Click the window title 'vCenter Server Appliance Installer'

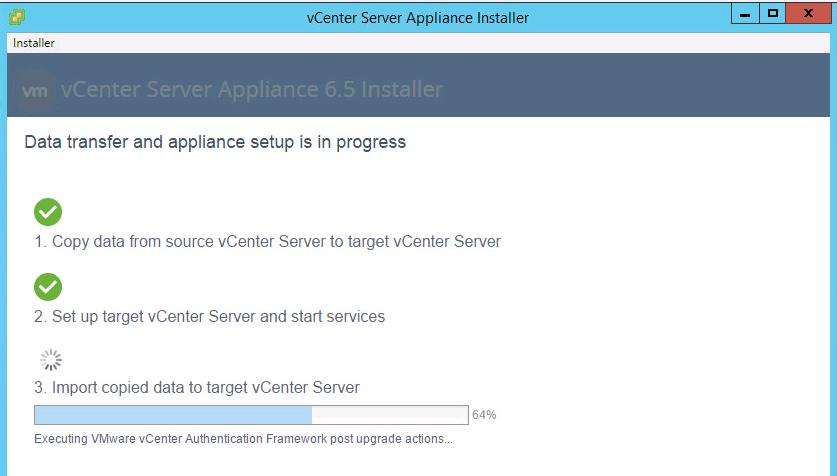tap(418, 18)
